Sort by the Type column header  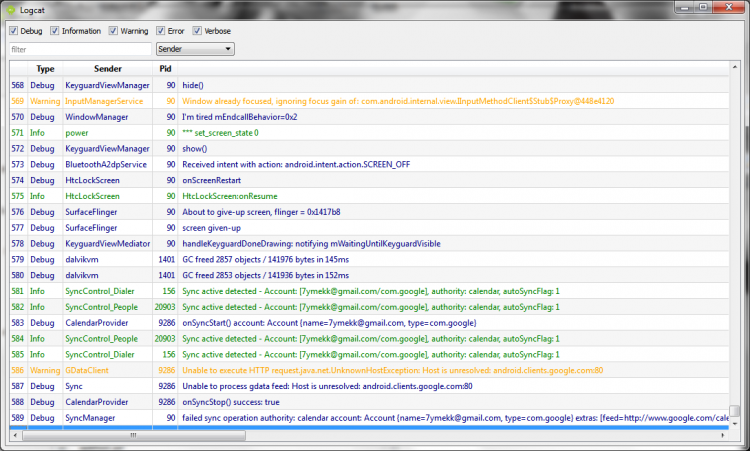pyautogui.click(x=45, y=69)
